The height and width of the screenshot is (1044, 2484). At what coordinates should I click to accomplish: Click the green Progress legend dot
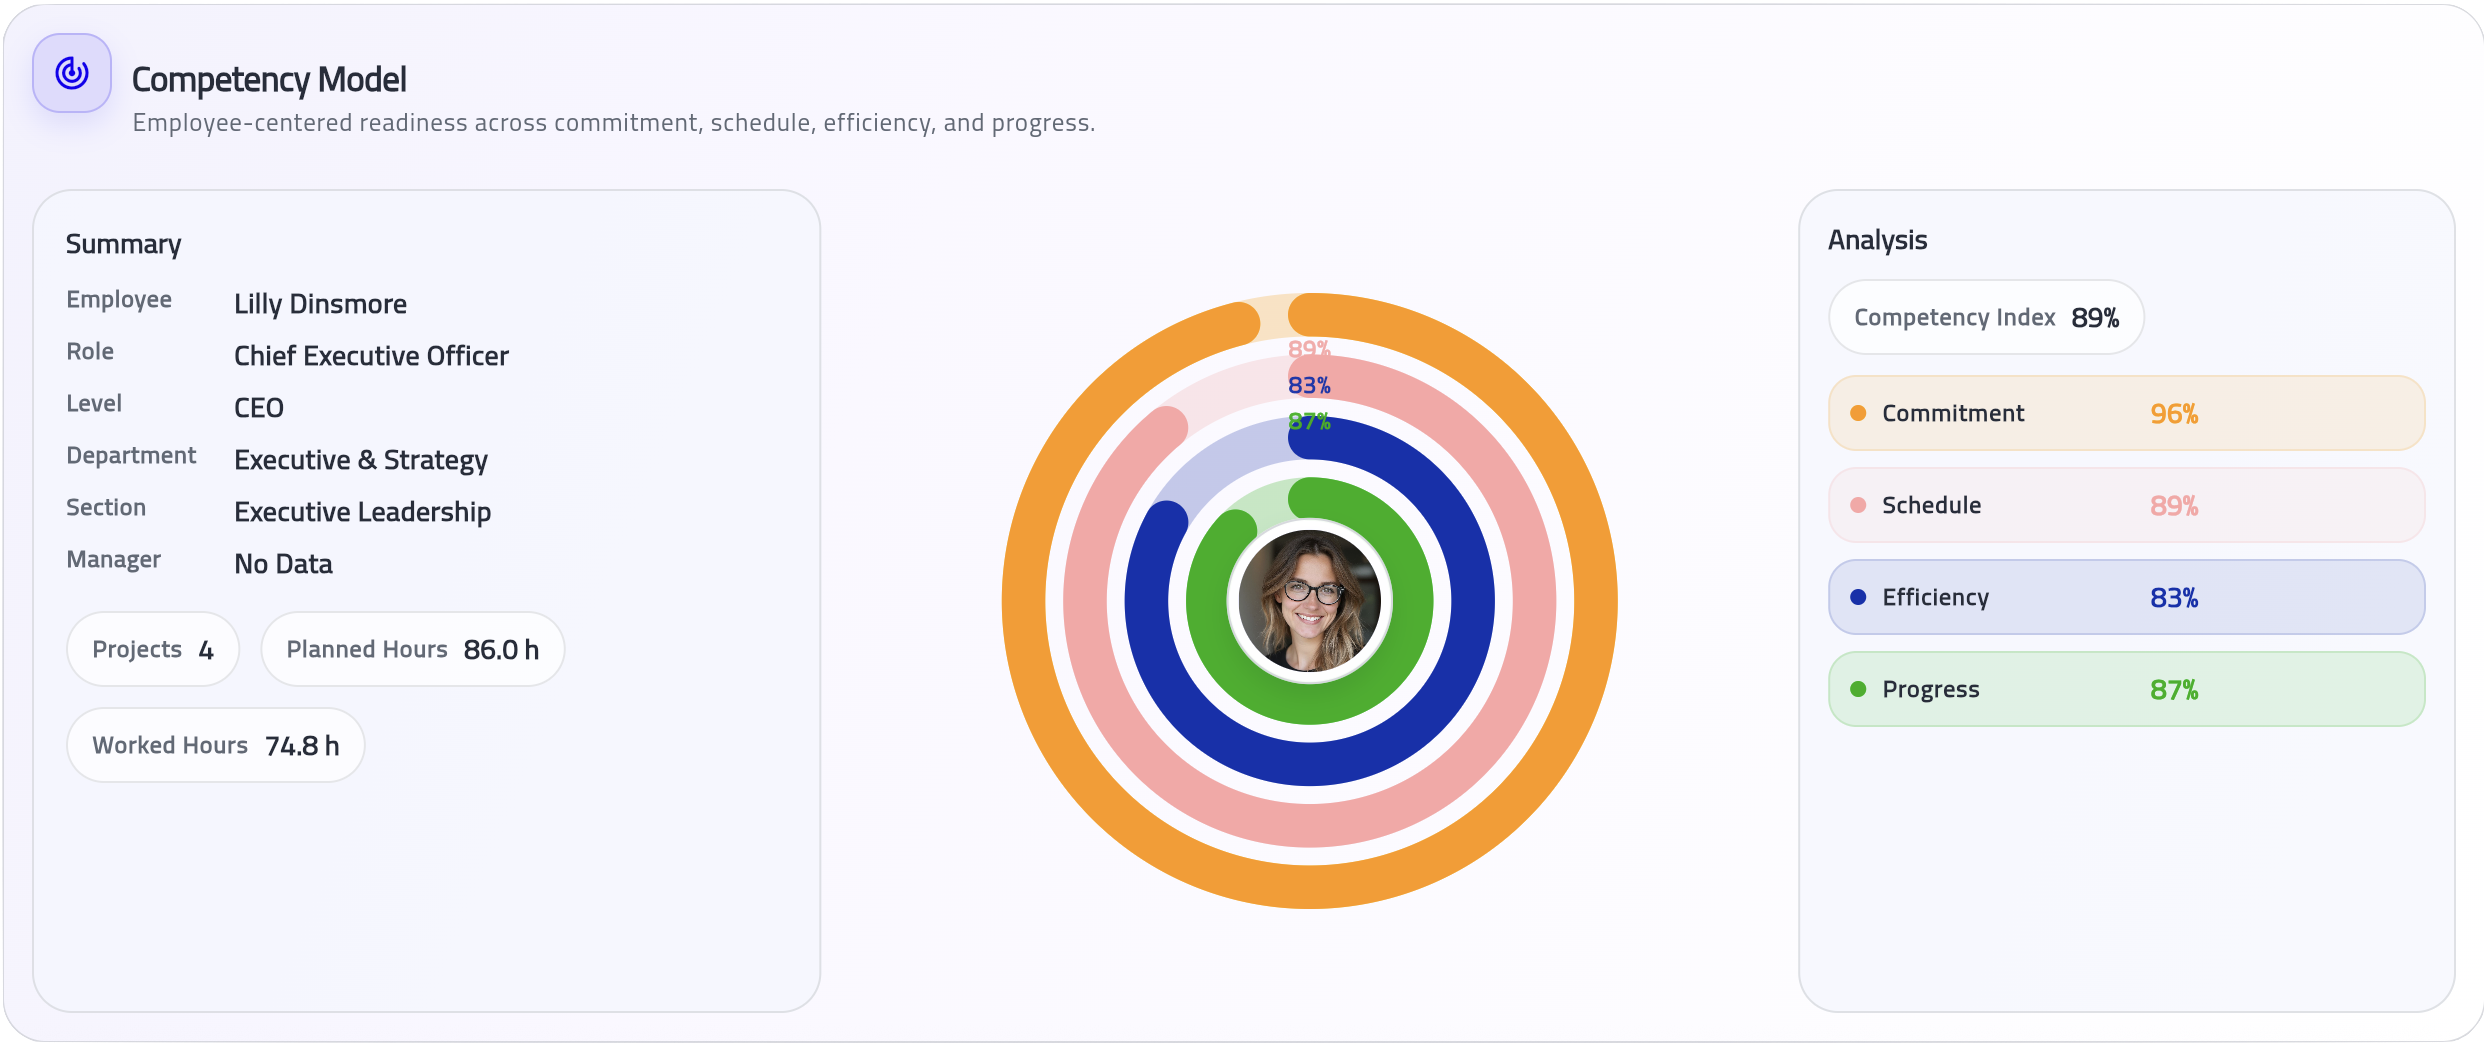click(x=1858, y=689)
